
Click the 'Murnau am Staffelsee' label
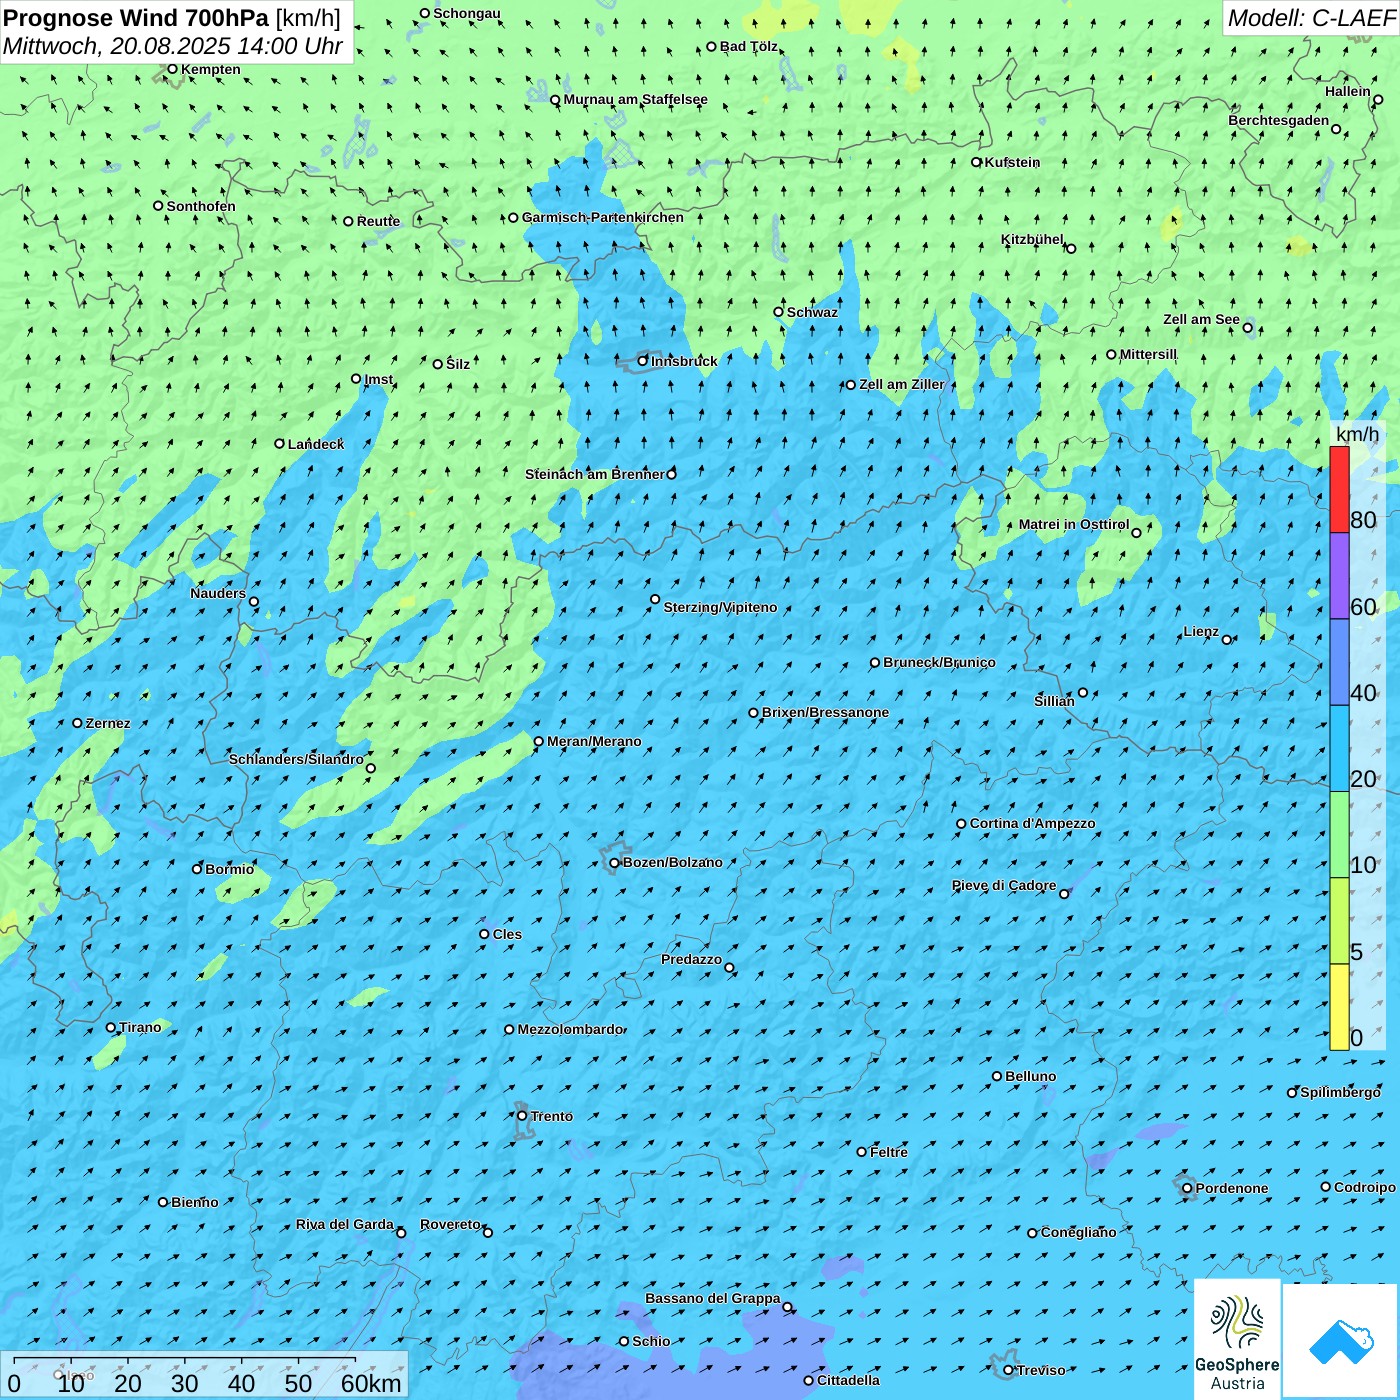point(635,99)
